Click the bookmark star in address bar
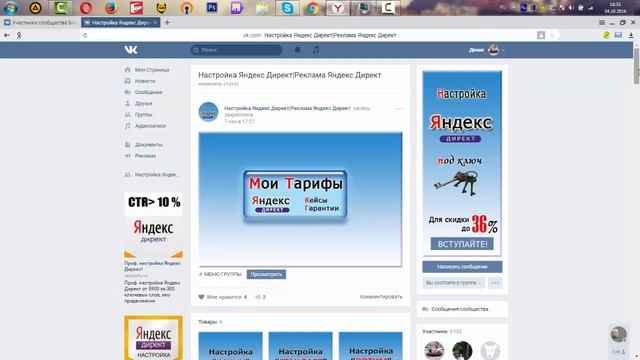Viewport: 640px width, 360px height. [x=551, y=36]
